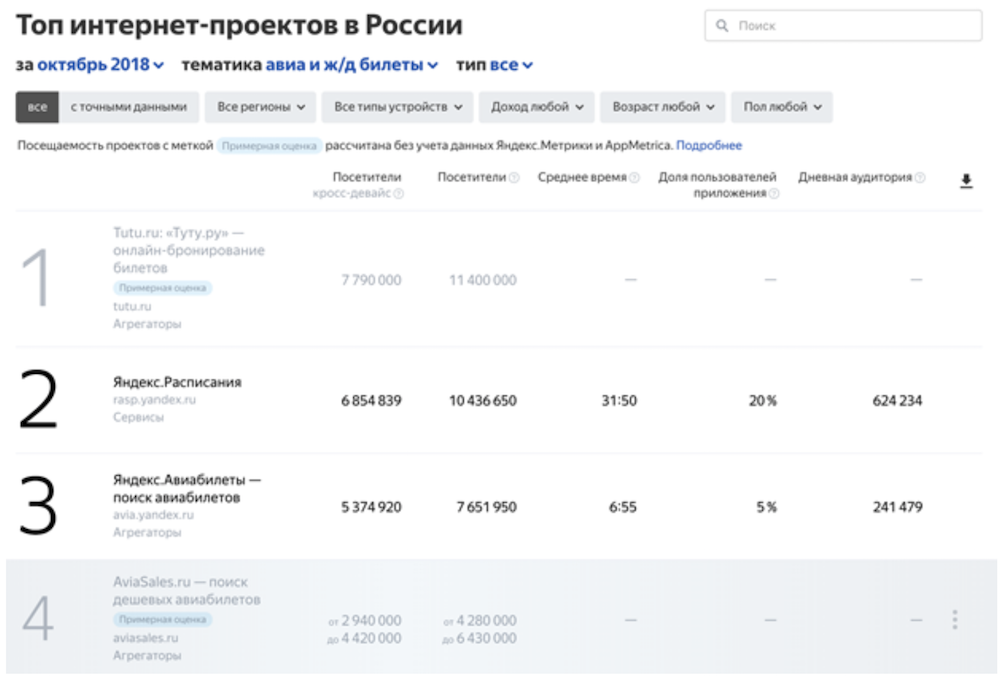Click the page title «Топ интернет-проектов в России»

239,25
